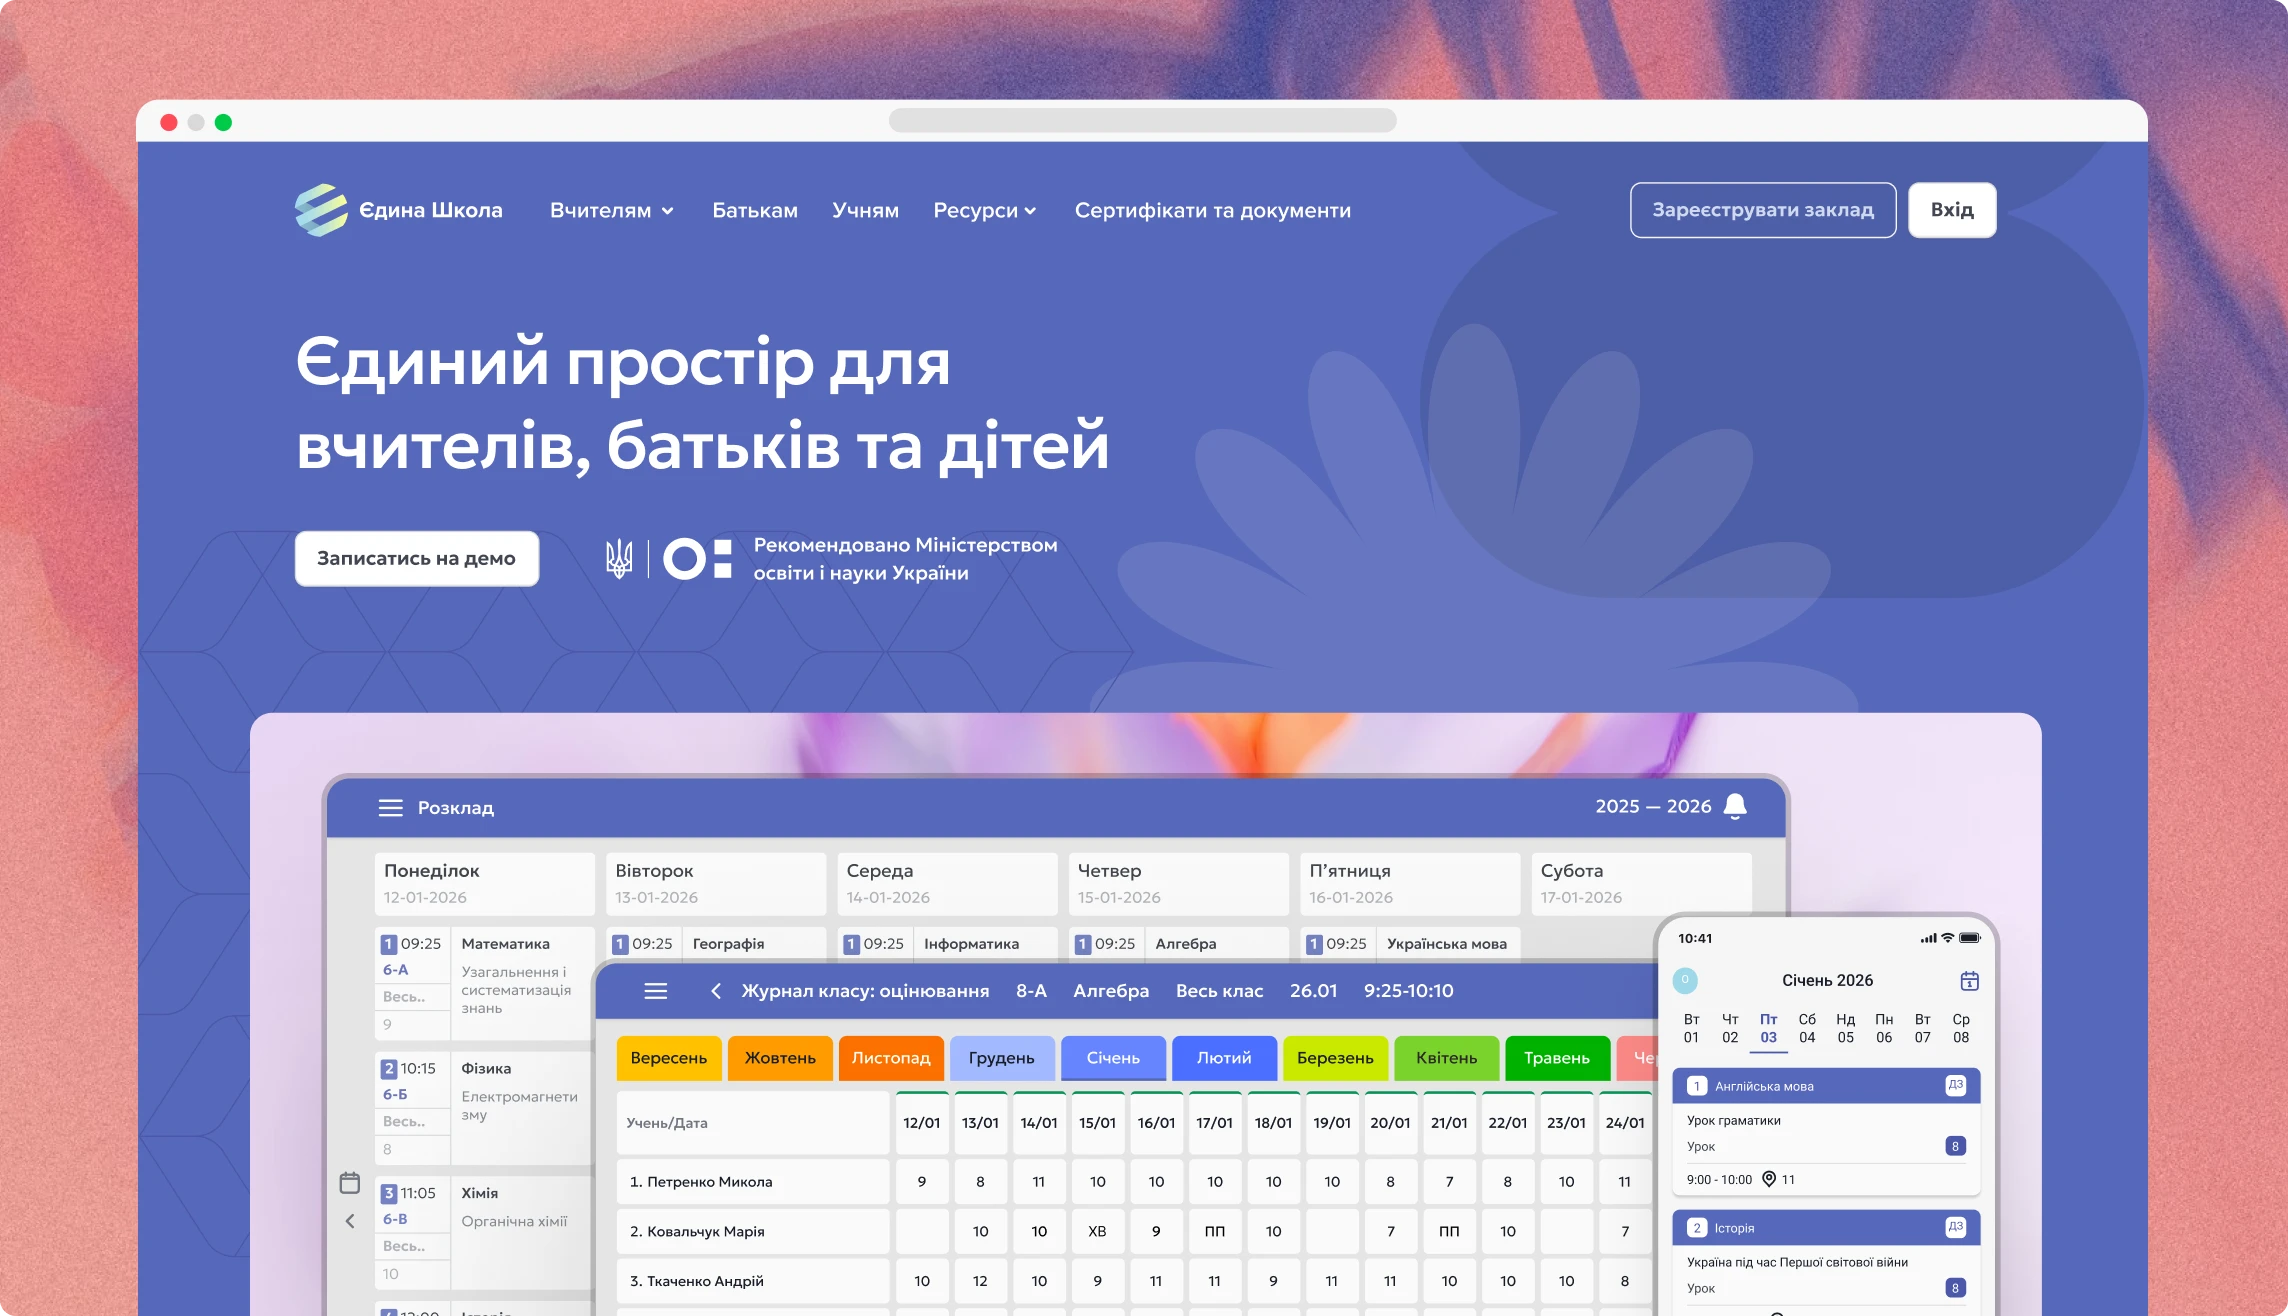Open the 8-А class selector
2288x1316 pixels.
point(1031,991)
